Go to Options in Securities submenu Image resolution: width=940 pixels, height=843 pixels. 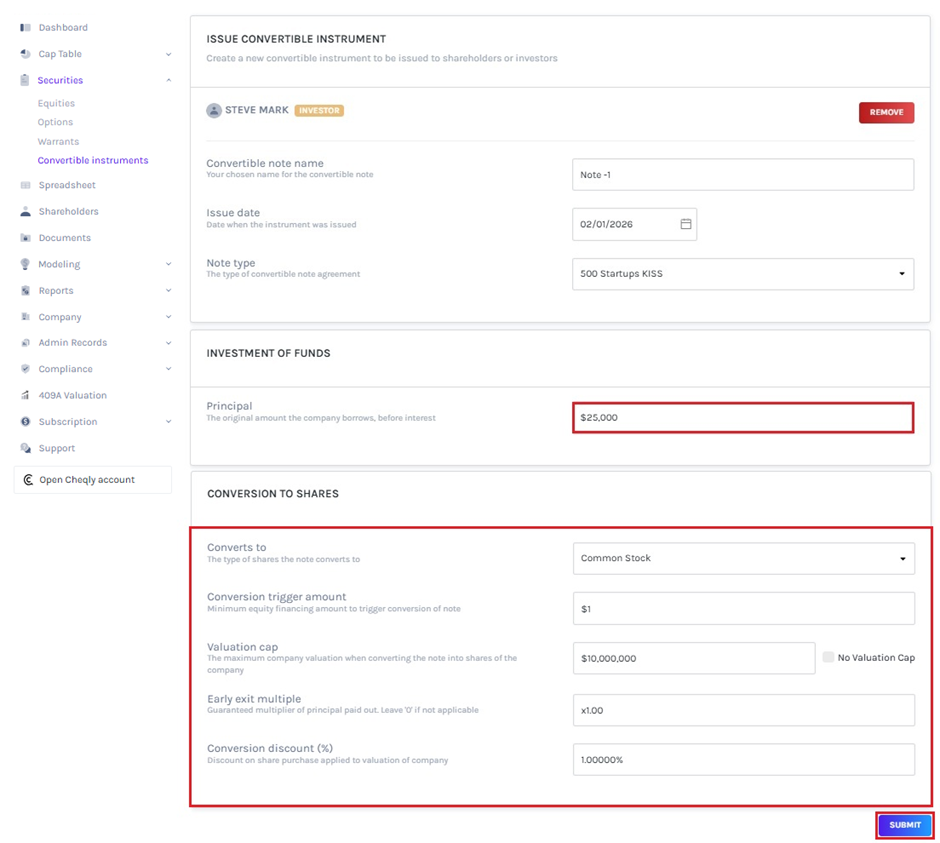pyautogui.click(x=55, y=122)
